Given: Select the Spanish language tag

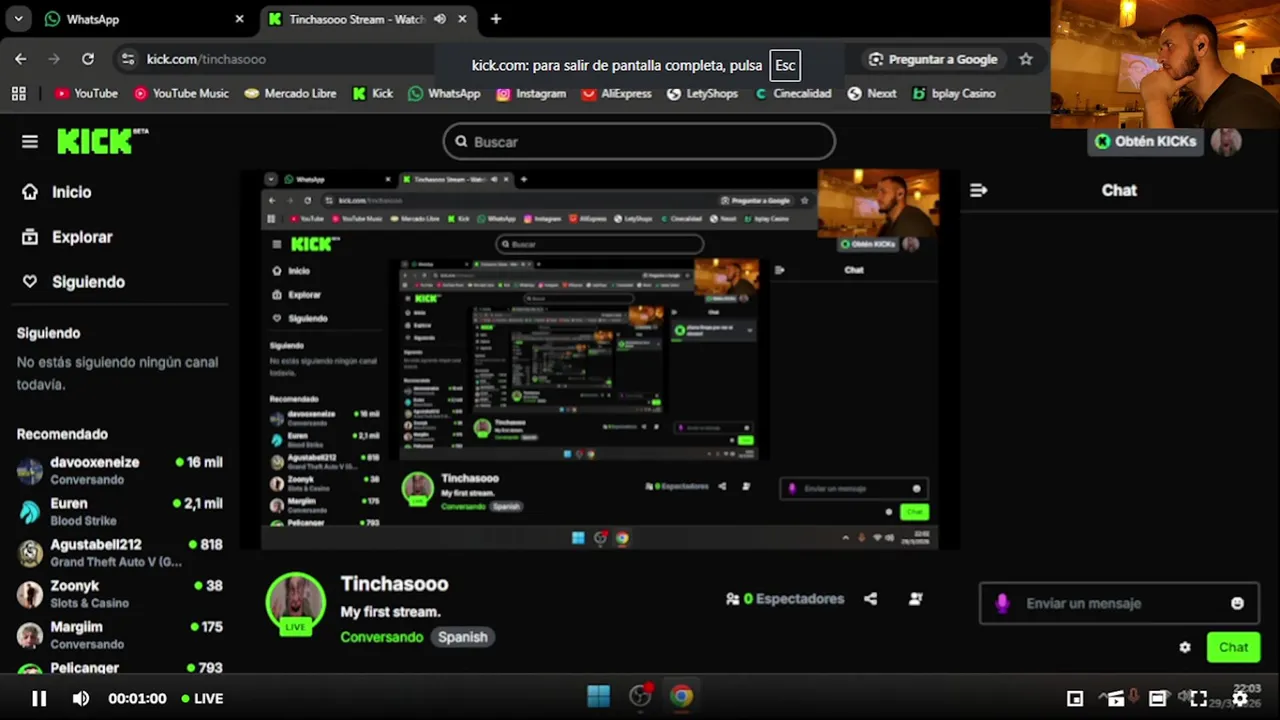Looking at the screenshot, I should 462,637.
